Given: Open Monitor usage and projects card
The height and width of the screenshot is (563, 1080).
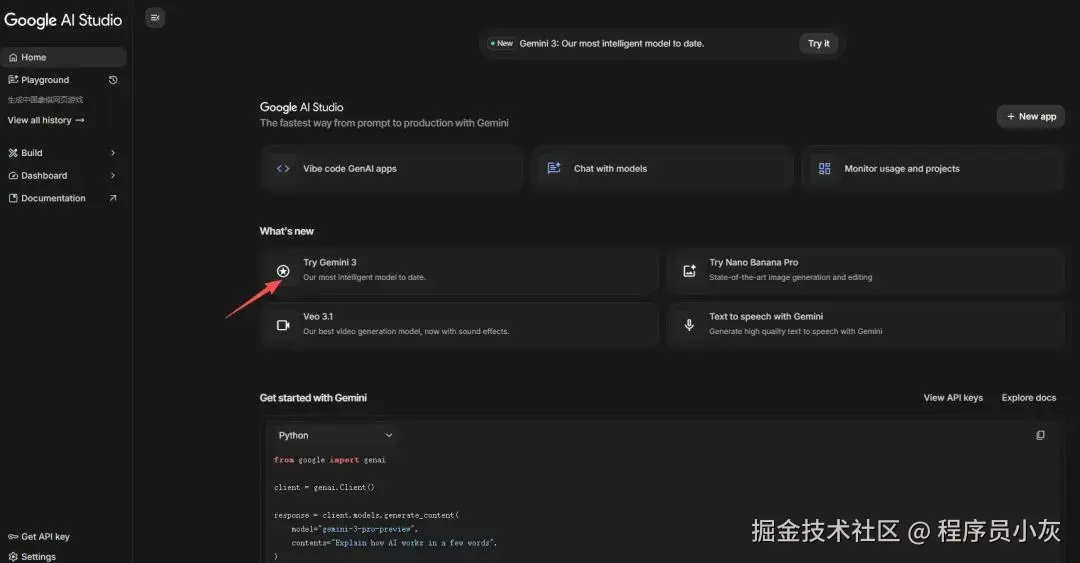Looking at the screenshot, I should click(933, 169).
